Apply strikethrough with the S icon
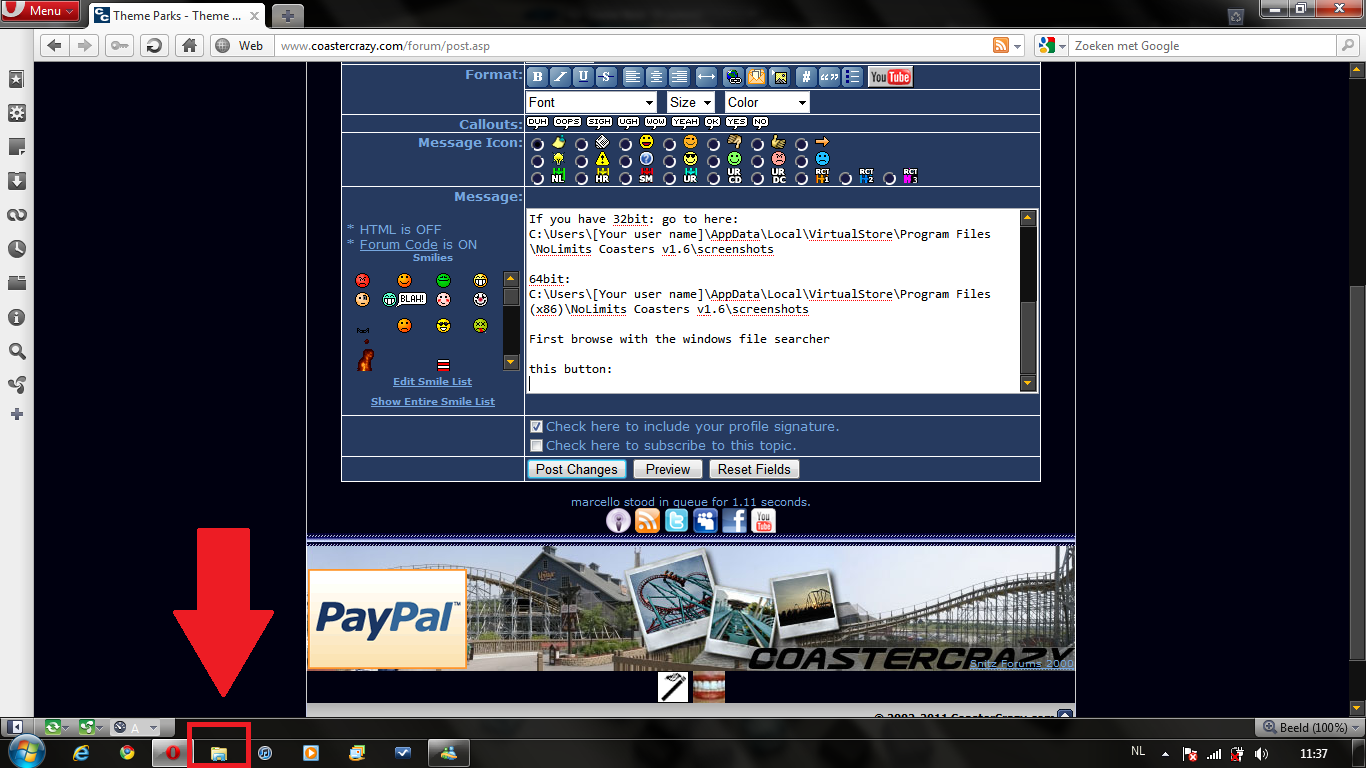 606,77
